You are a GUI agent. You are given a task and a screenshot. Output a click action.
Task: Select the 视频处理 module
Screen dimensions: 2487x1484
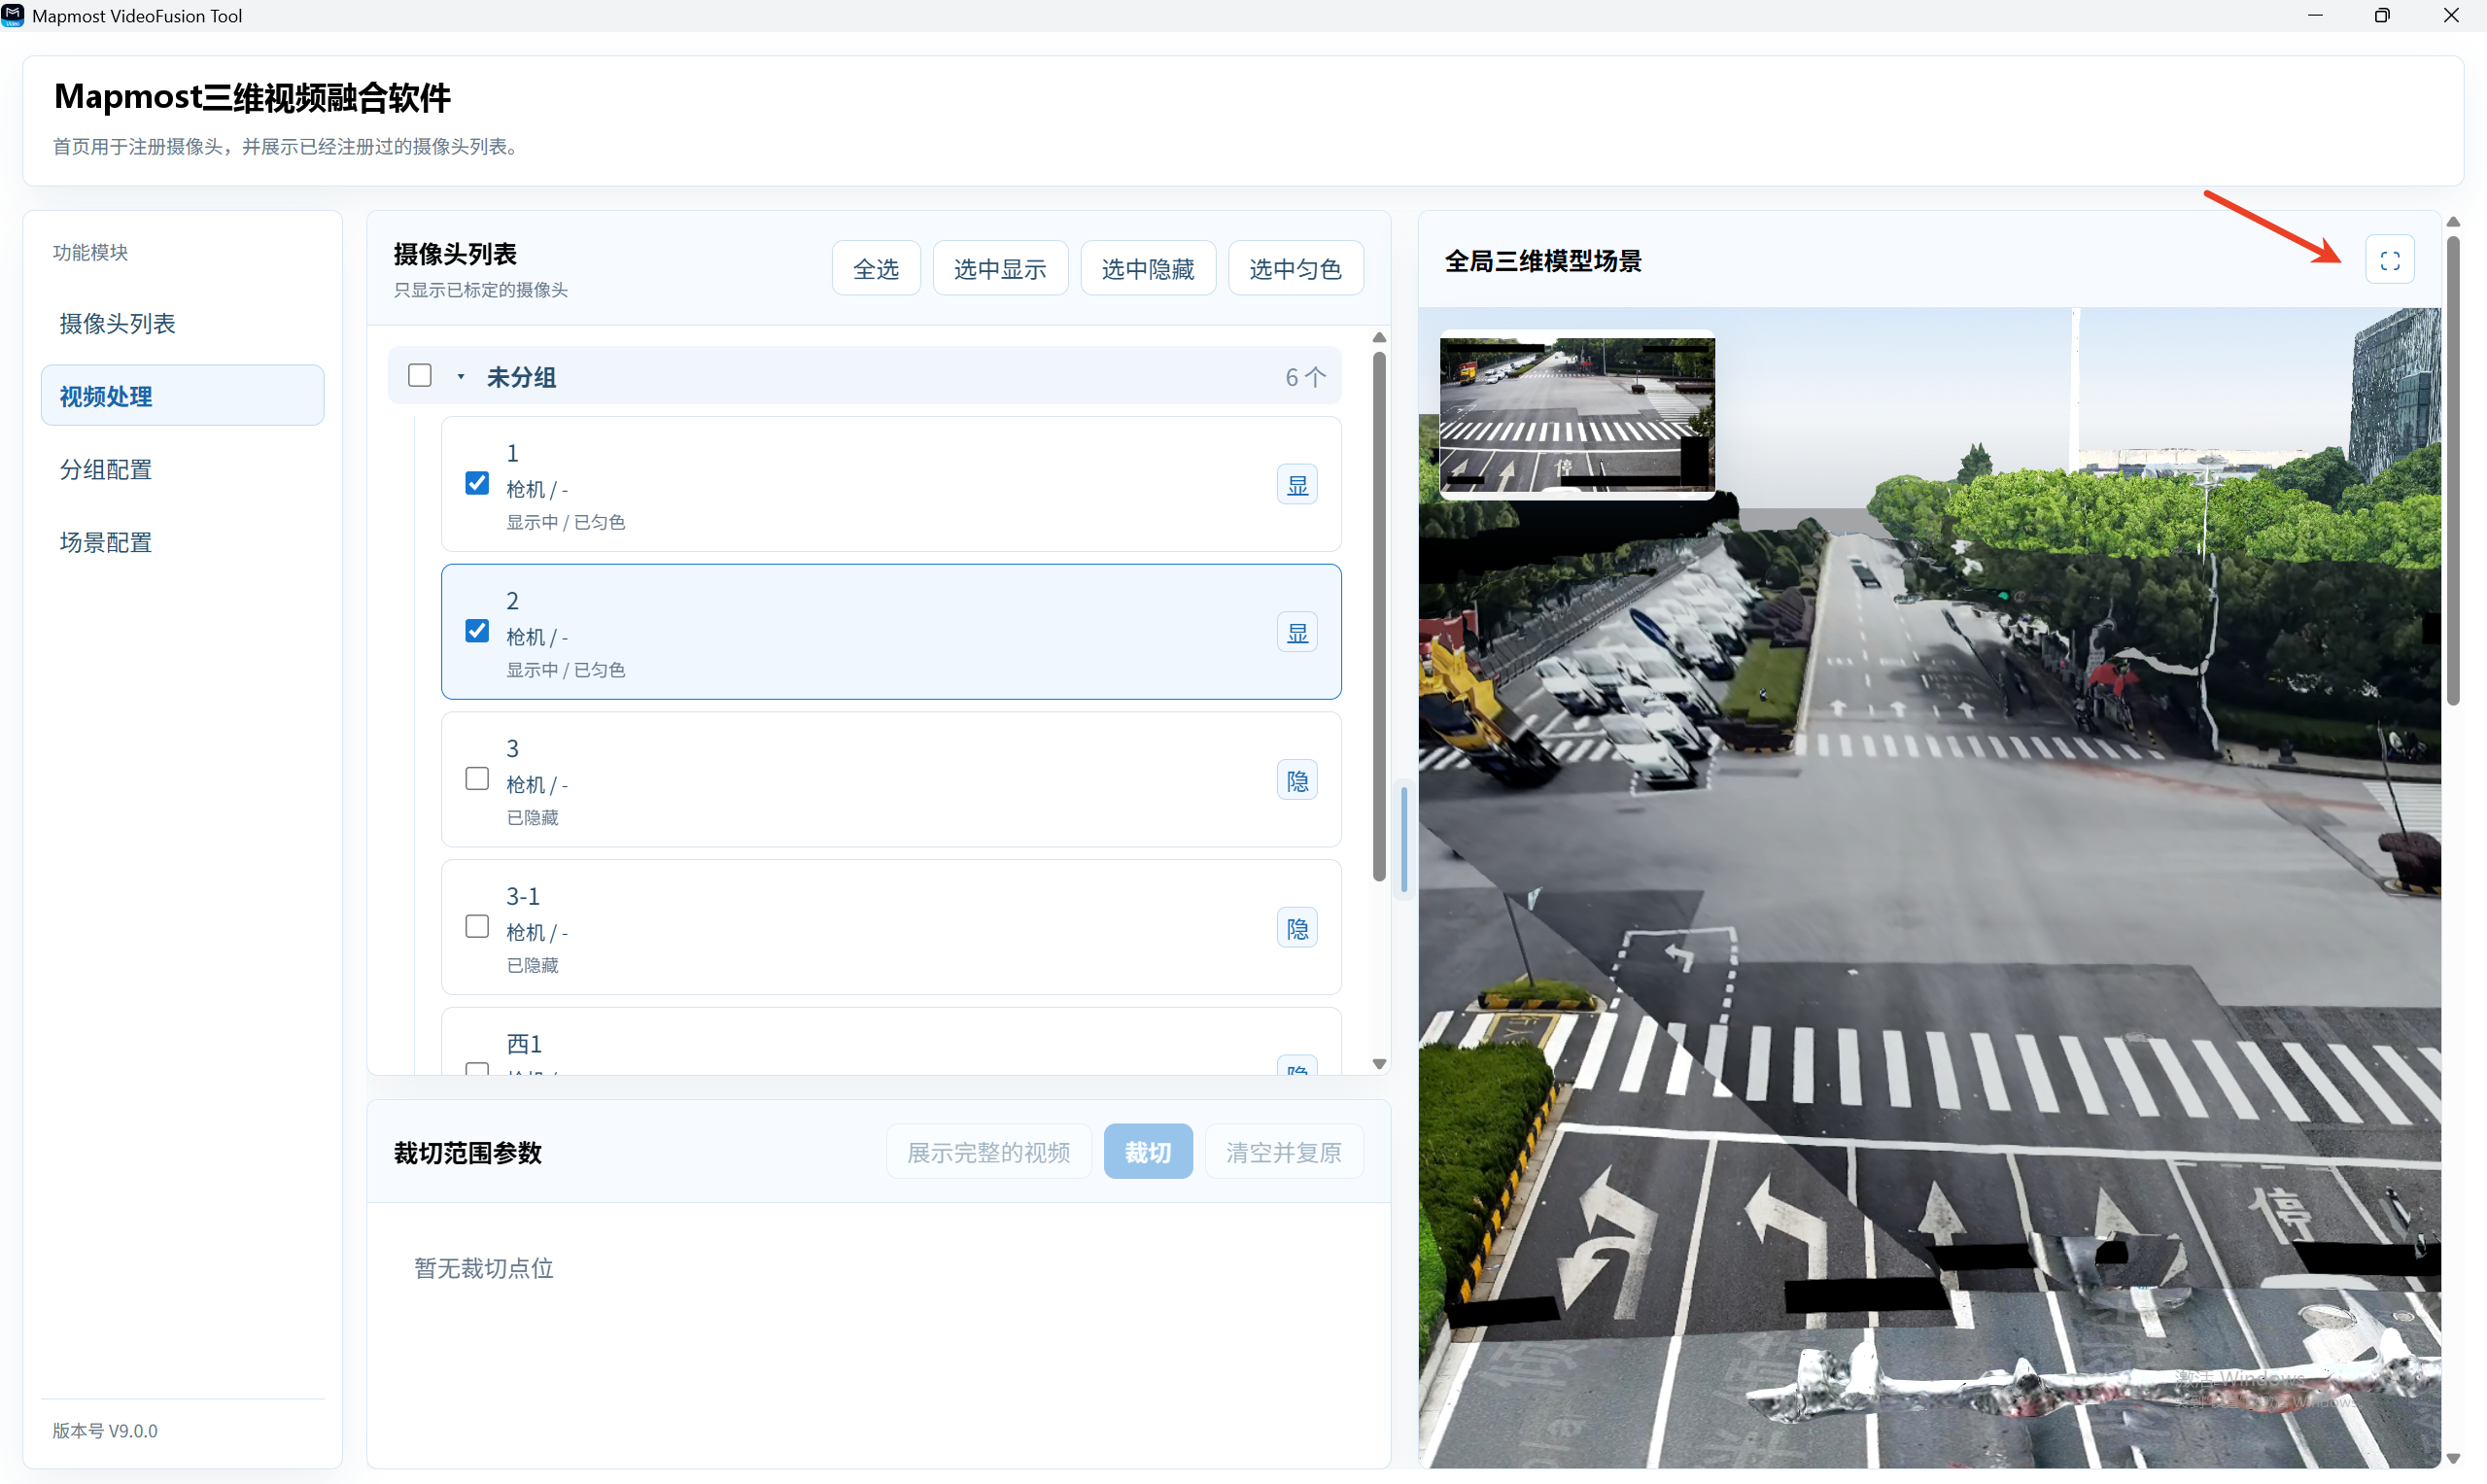(x=183, y=397)
